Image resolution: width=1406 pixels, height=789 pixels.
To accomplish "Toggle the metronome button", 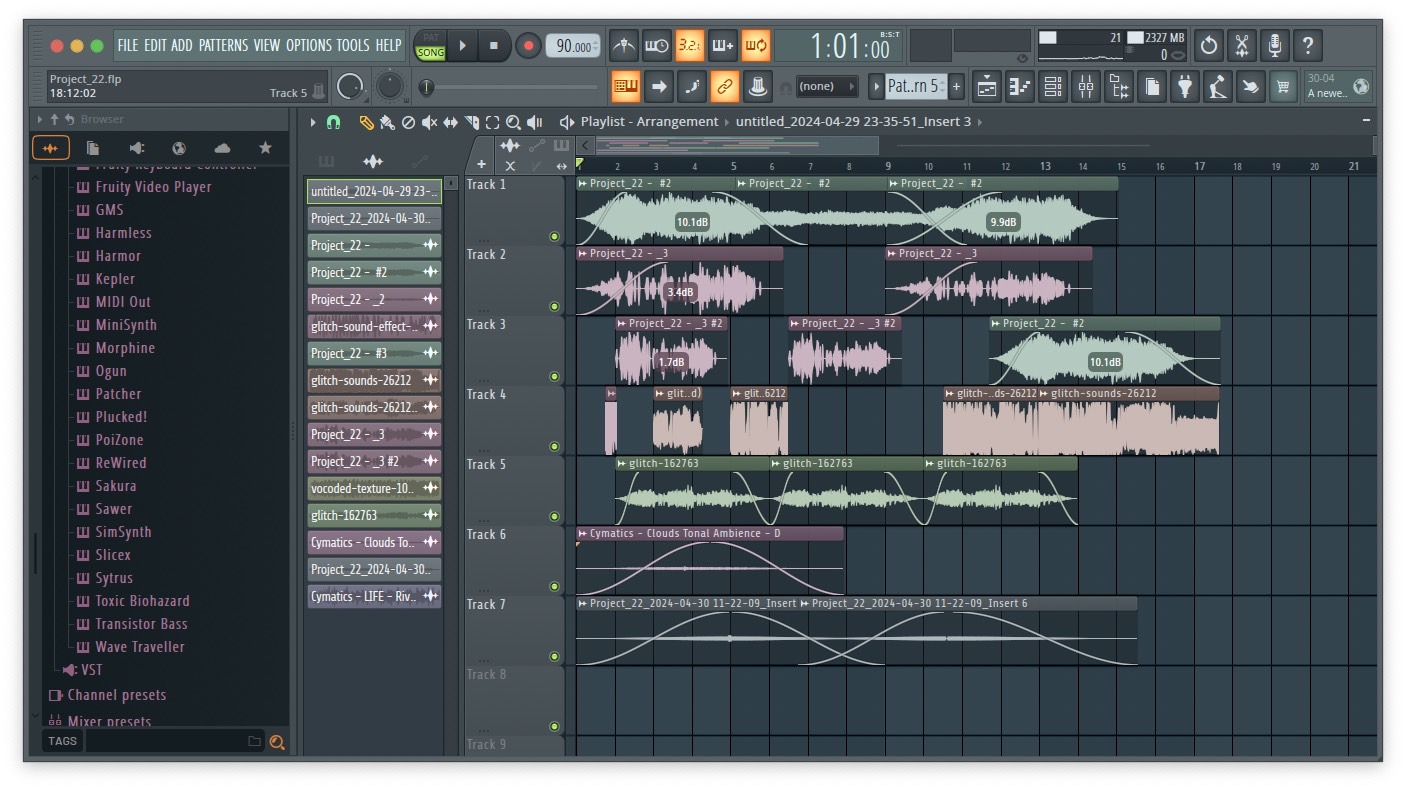I will pos(624,45).
